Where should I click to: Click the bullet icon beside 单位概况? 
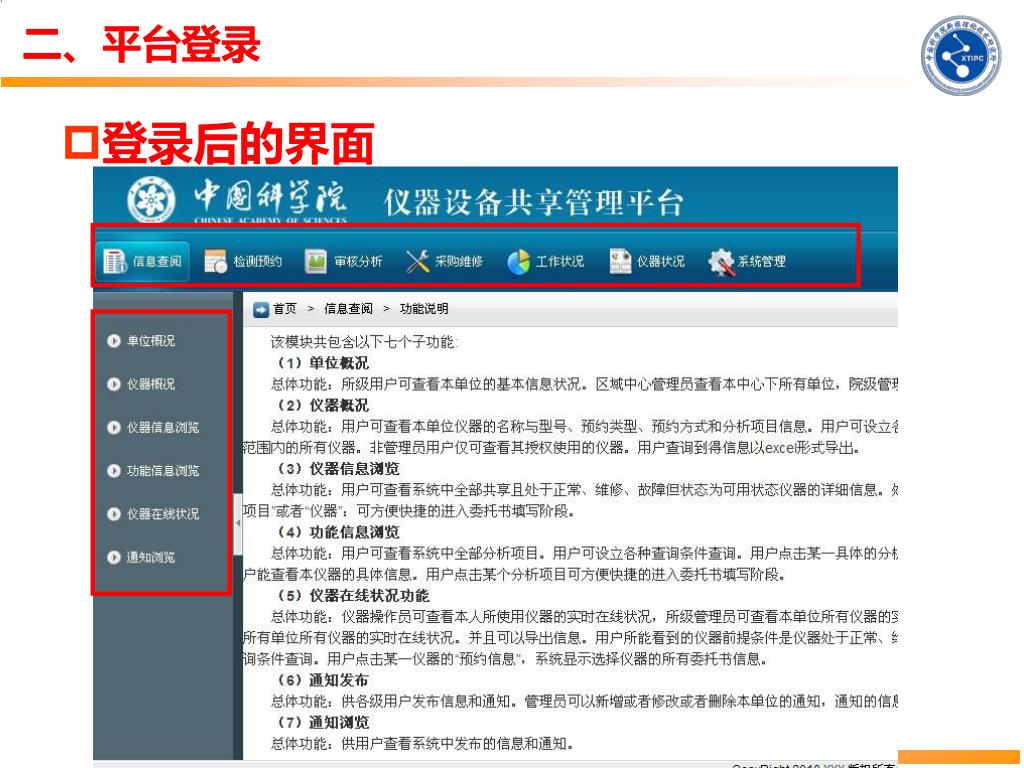[x=114, y=341]
